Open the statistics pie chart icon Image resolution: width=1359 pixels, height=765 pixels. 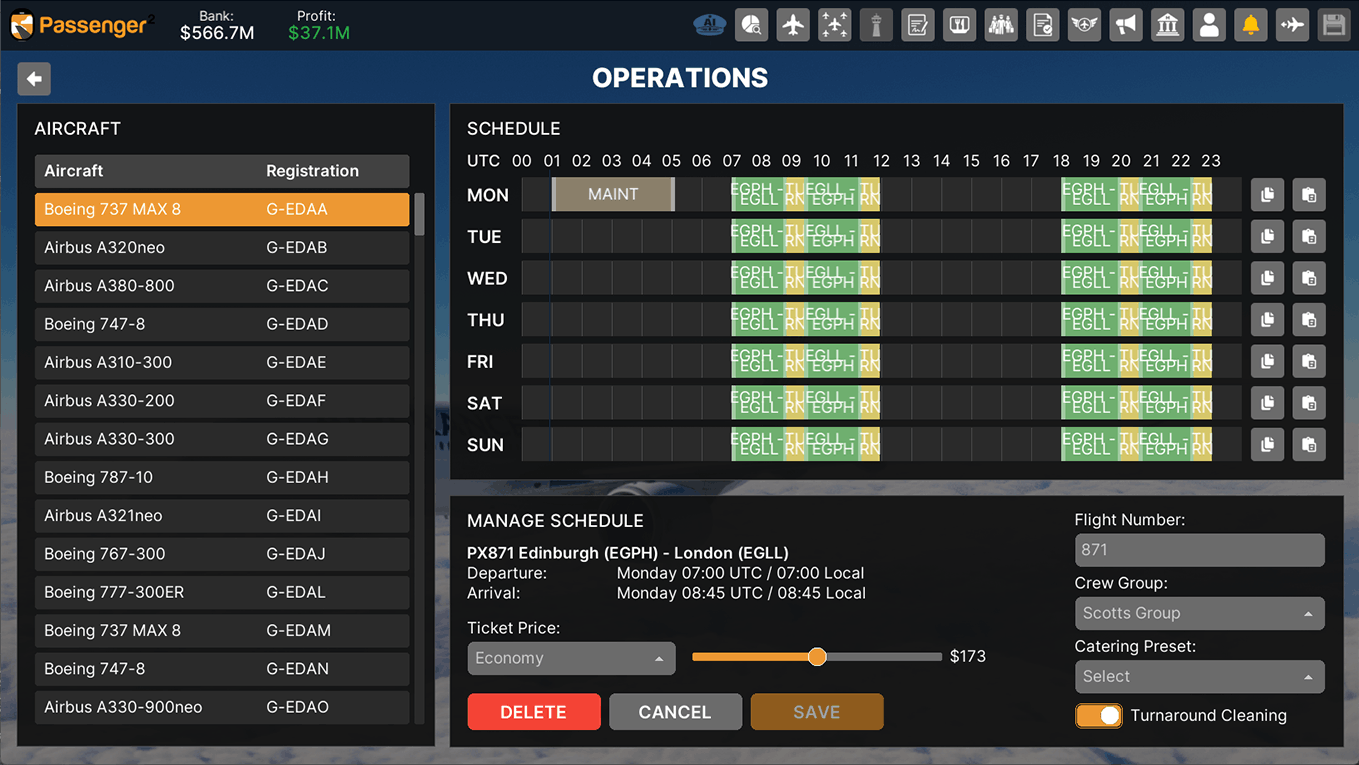click(751, 25)
